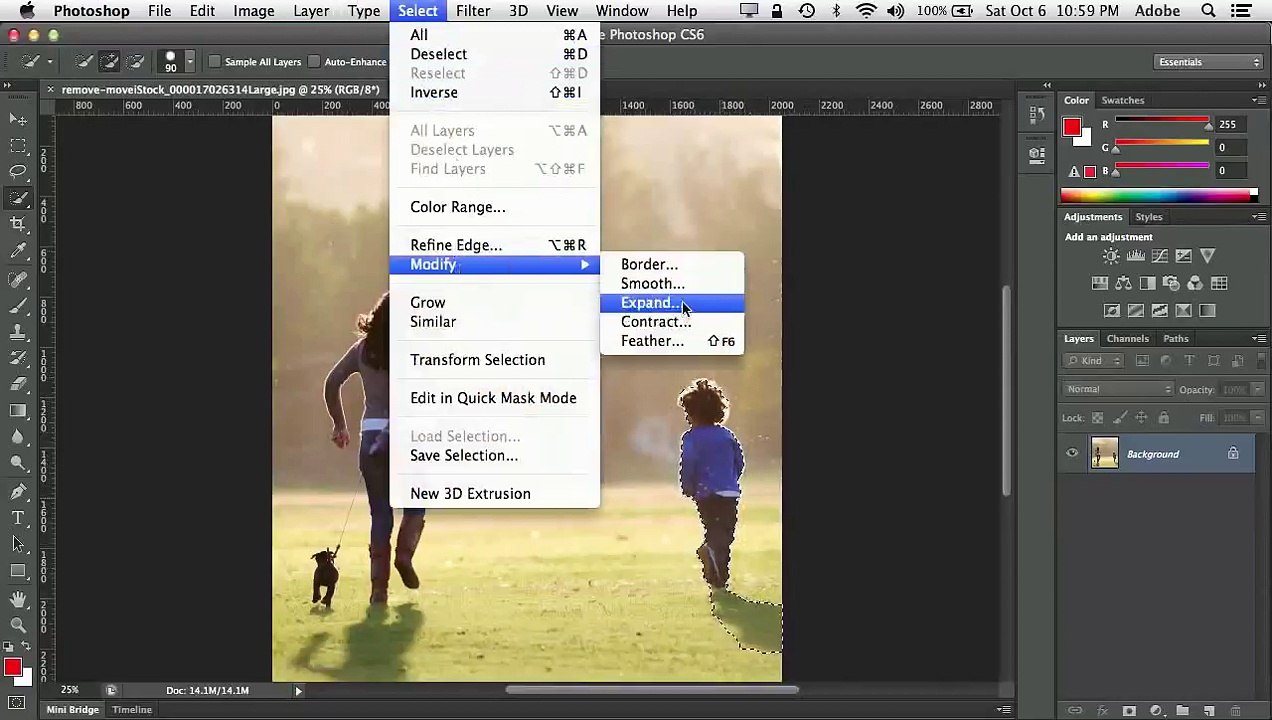Add a Brightness/Contrast adjustment
This screenshot has height=720, width=1272.
pyautogui.click(x=1111, y=257)
